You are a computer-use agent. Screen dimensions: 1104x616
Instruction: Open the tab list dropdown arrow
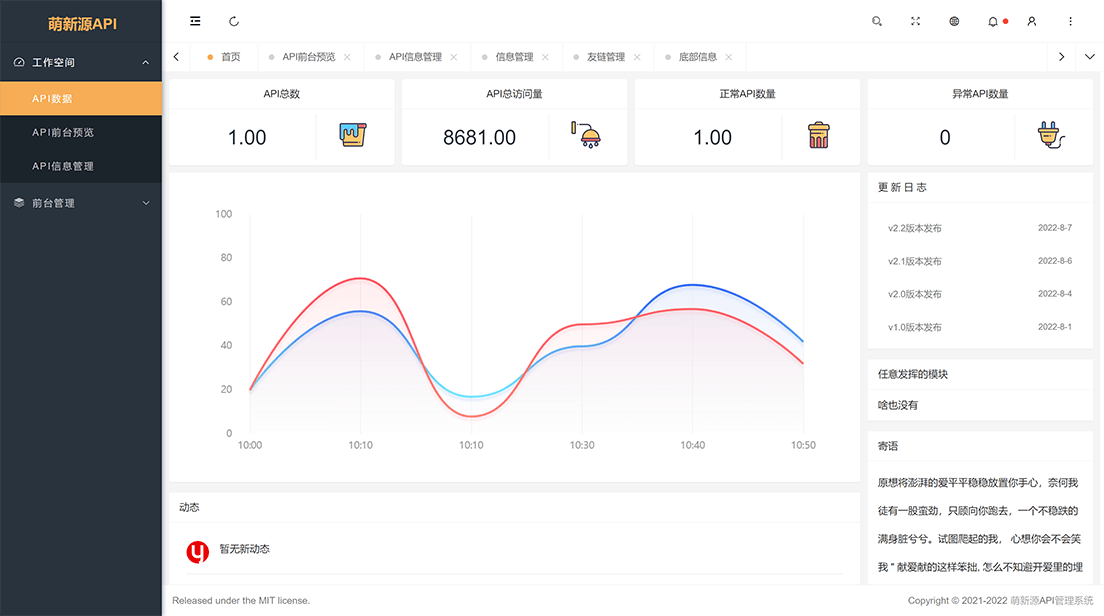coord(1090,57)
